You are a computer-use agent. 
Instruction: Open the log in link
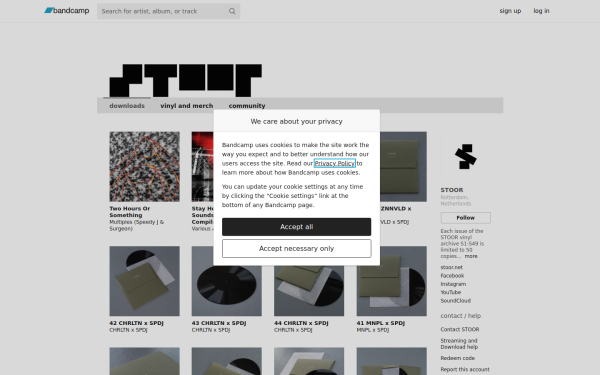pos(541,11)
